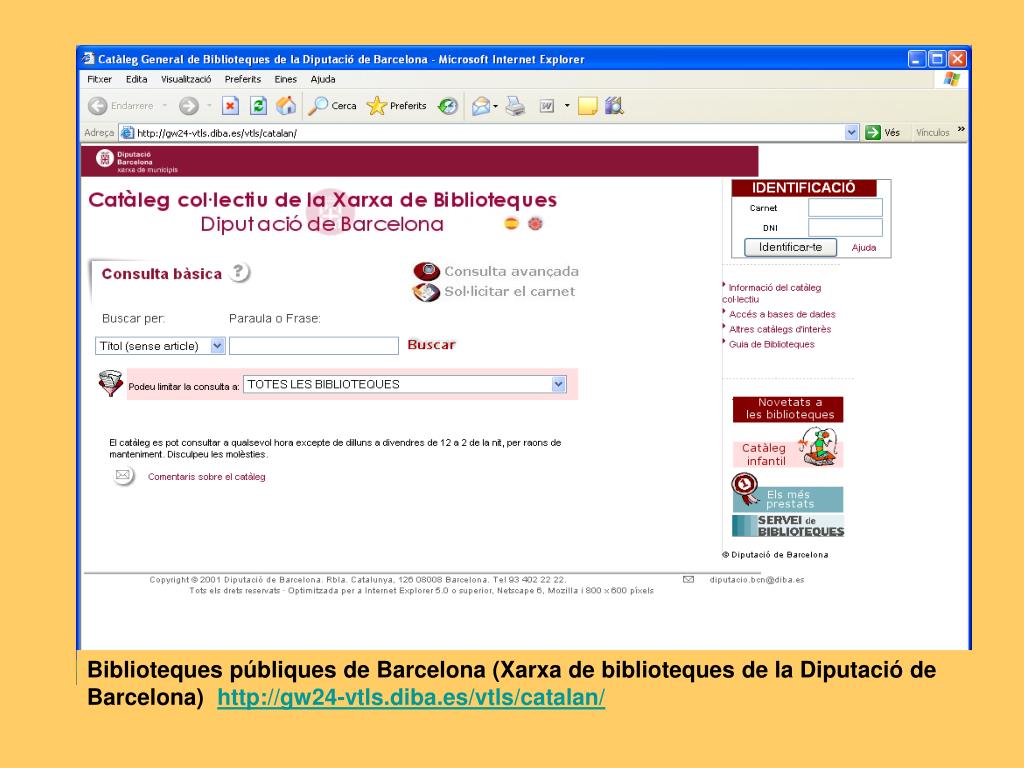Switch language with Spanish flag icon
Screen dimensions: 1024x768
click(x=511, y=223)
